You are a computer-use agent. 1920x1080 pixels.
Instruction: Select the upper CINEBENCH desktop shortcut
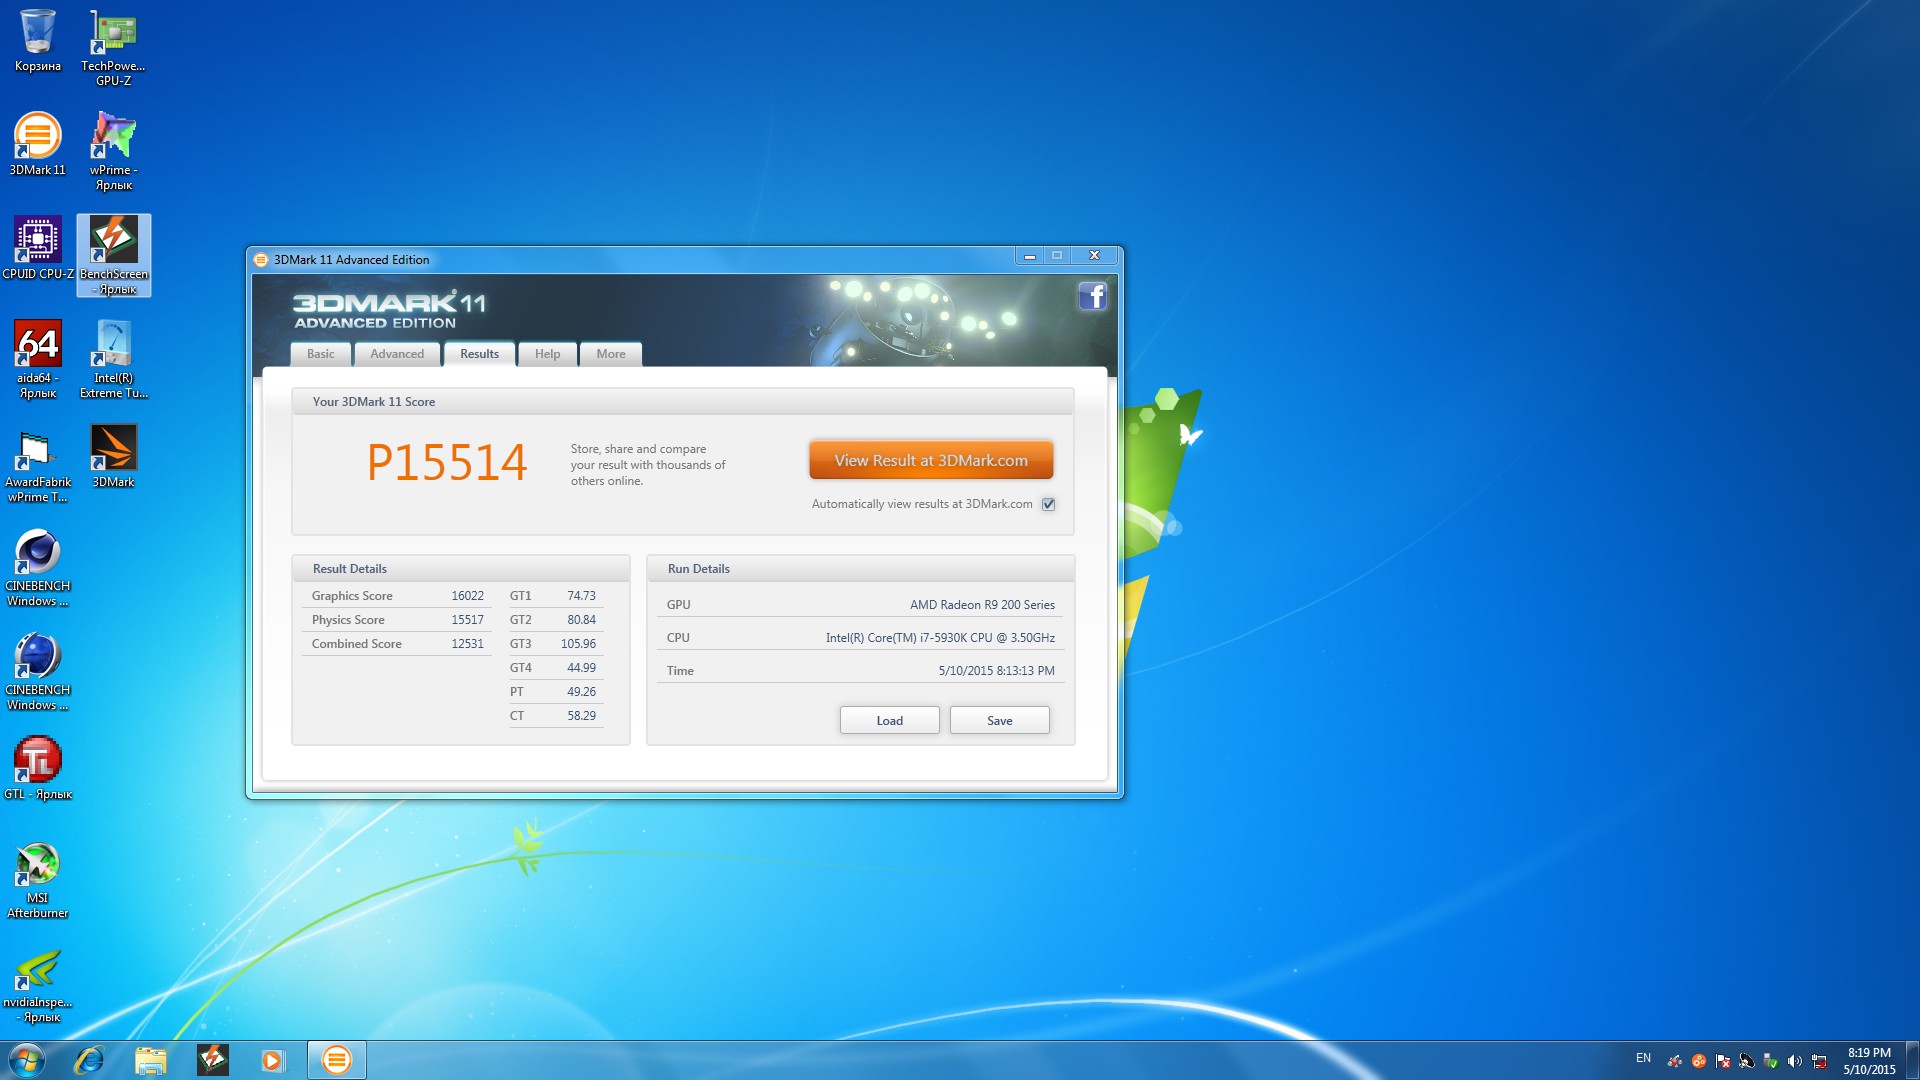pyautogui.click(x=38, y=567)
